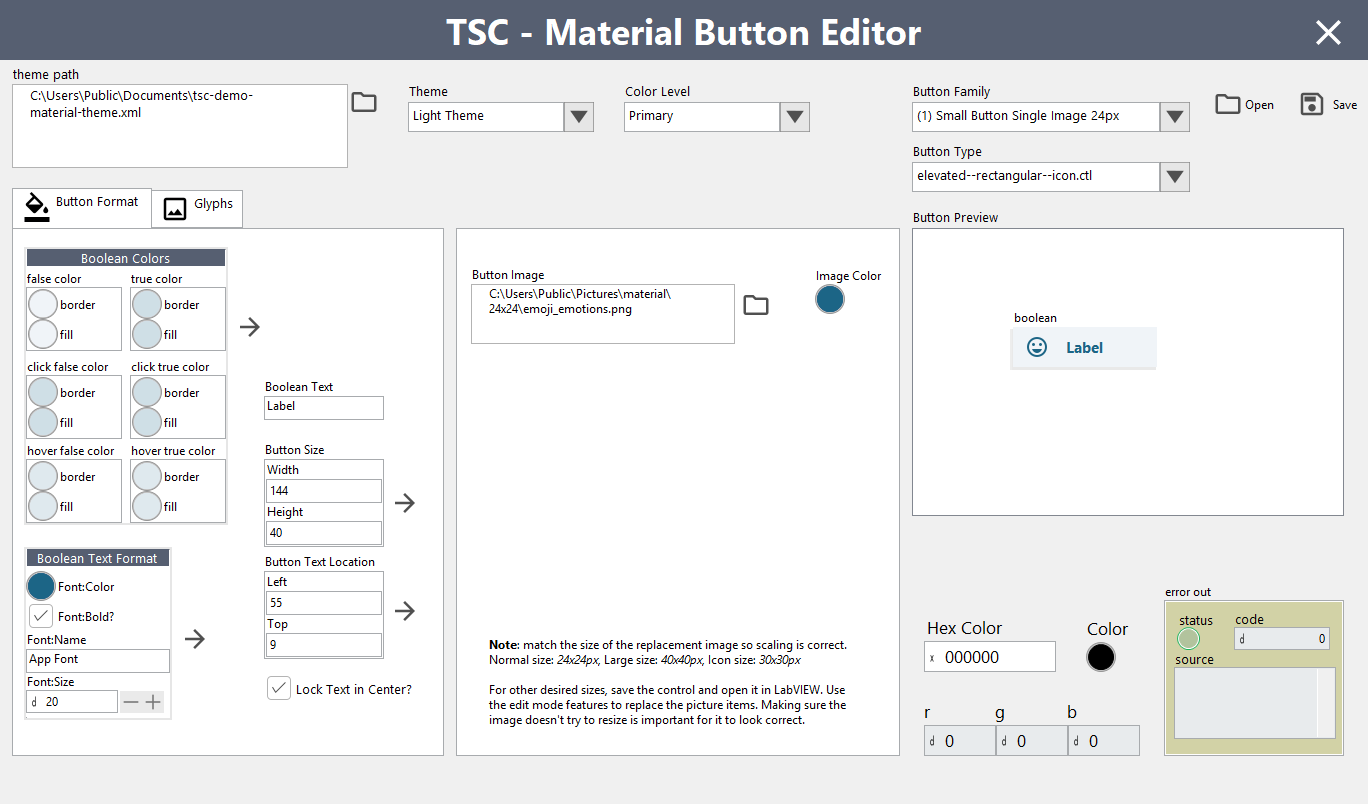Image resolution: width=1368 pixels, height=804 pixels.
Task: Select the Button Format tab
Action: click(82, 204)
